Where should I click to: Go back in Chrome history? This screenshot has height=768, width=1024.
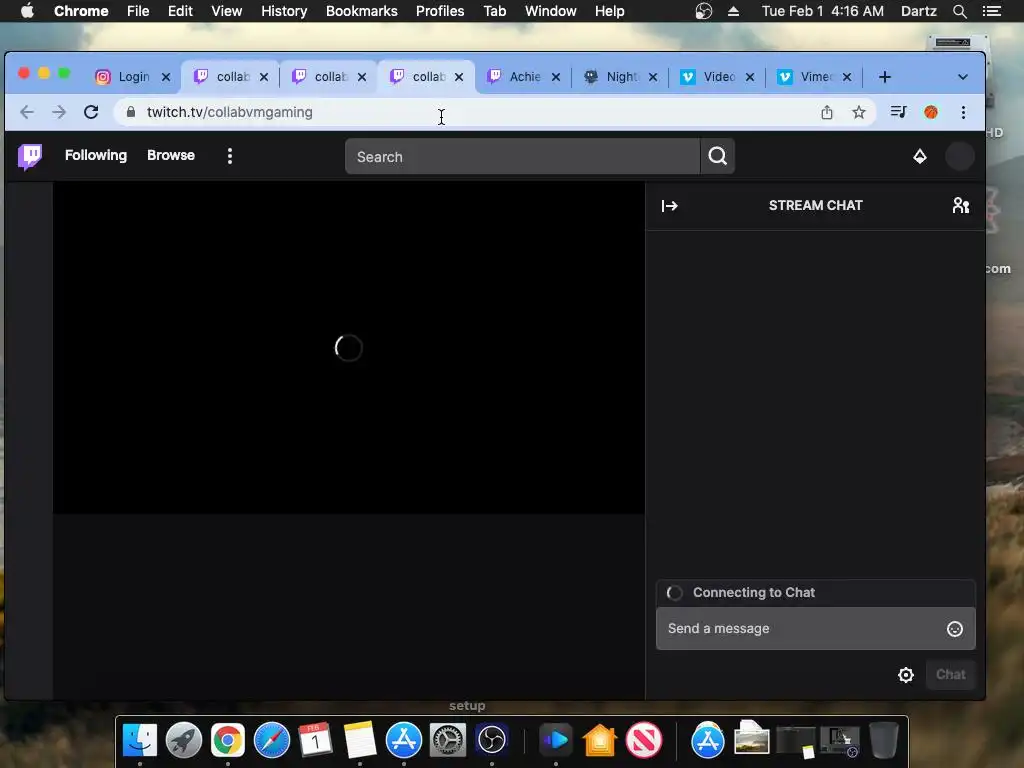point(27,112)
